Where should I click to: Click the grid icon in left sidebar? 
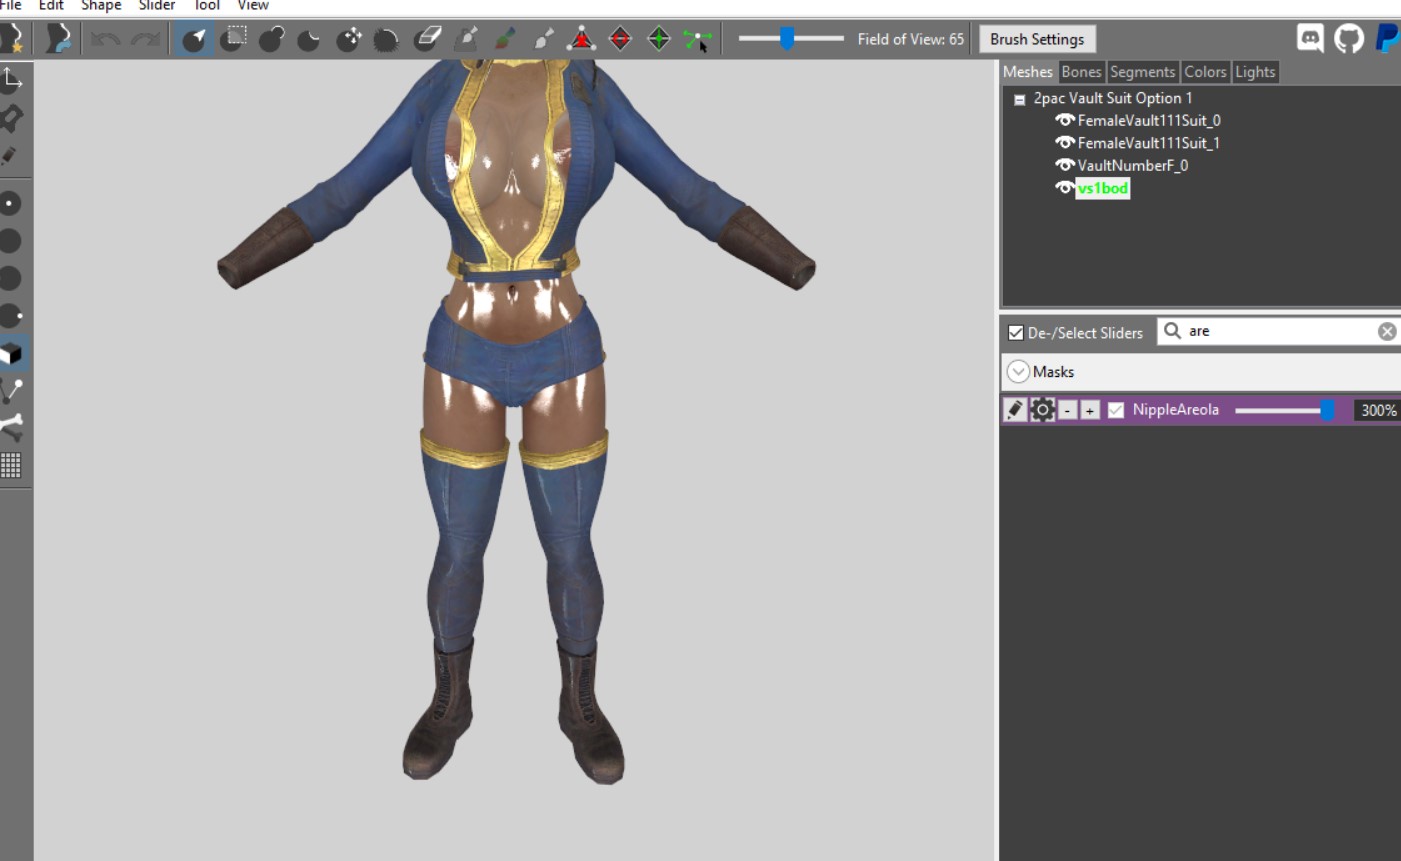point(11,465)
